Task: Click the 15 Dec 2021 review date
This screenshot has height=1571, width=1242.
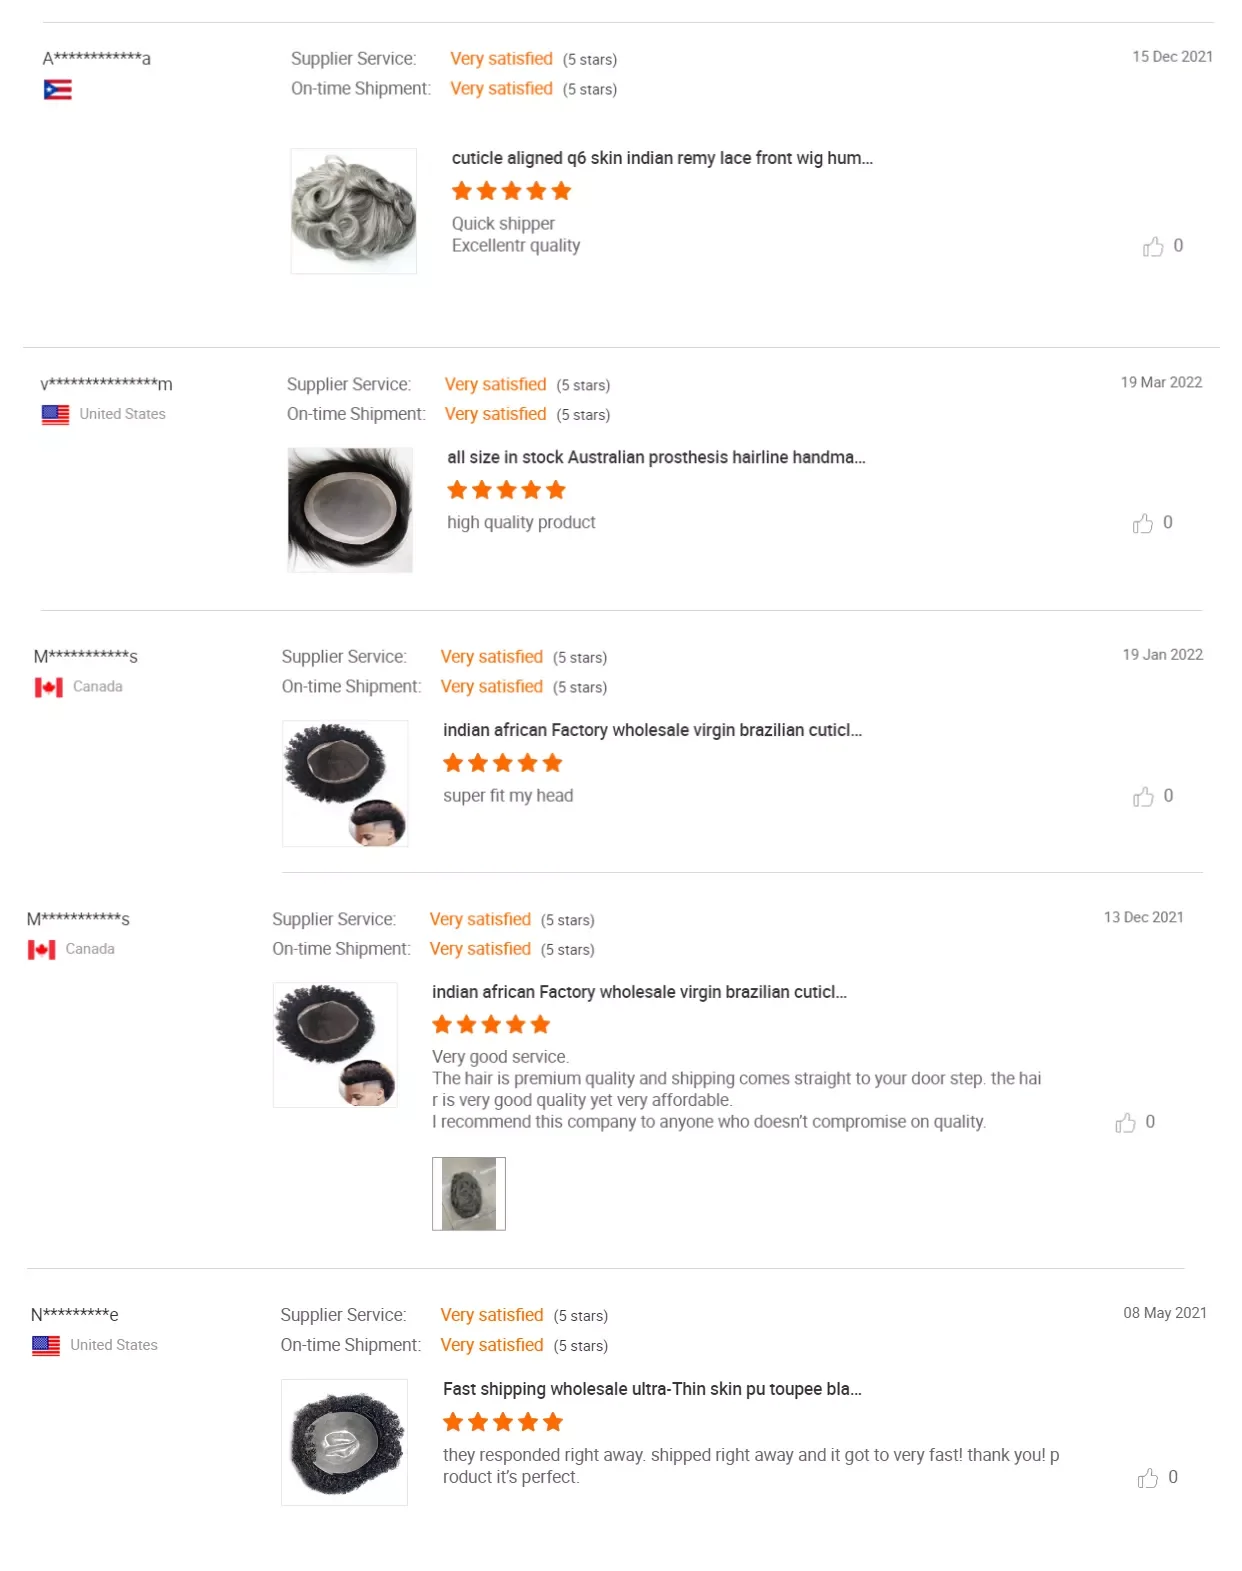Action: [1172, 57]
